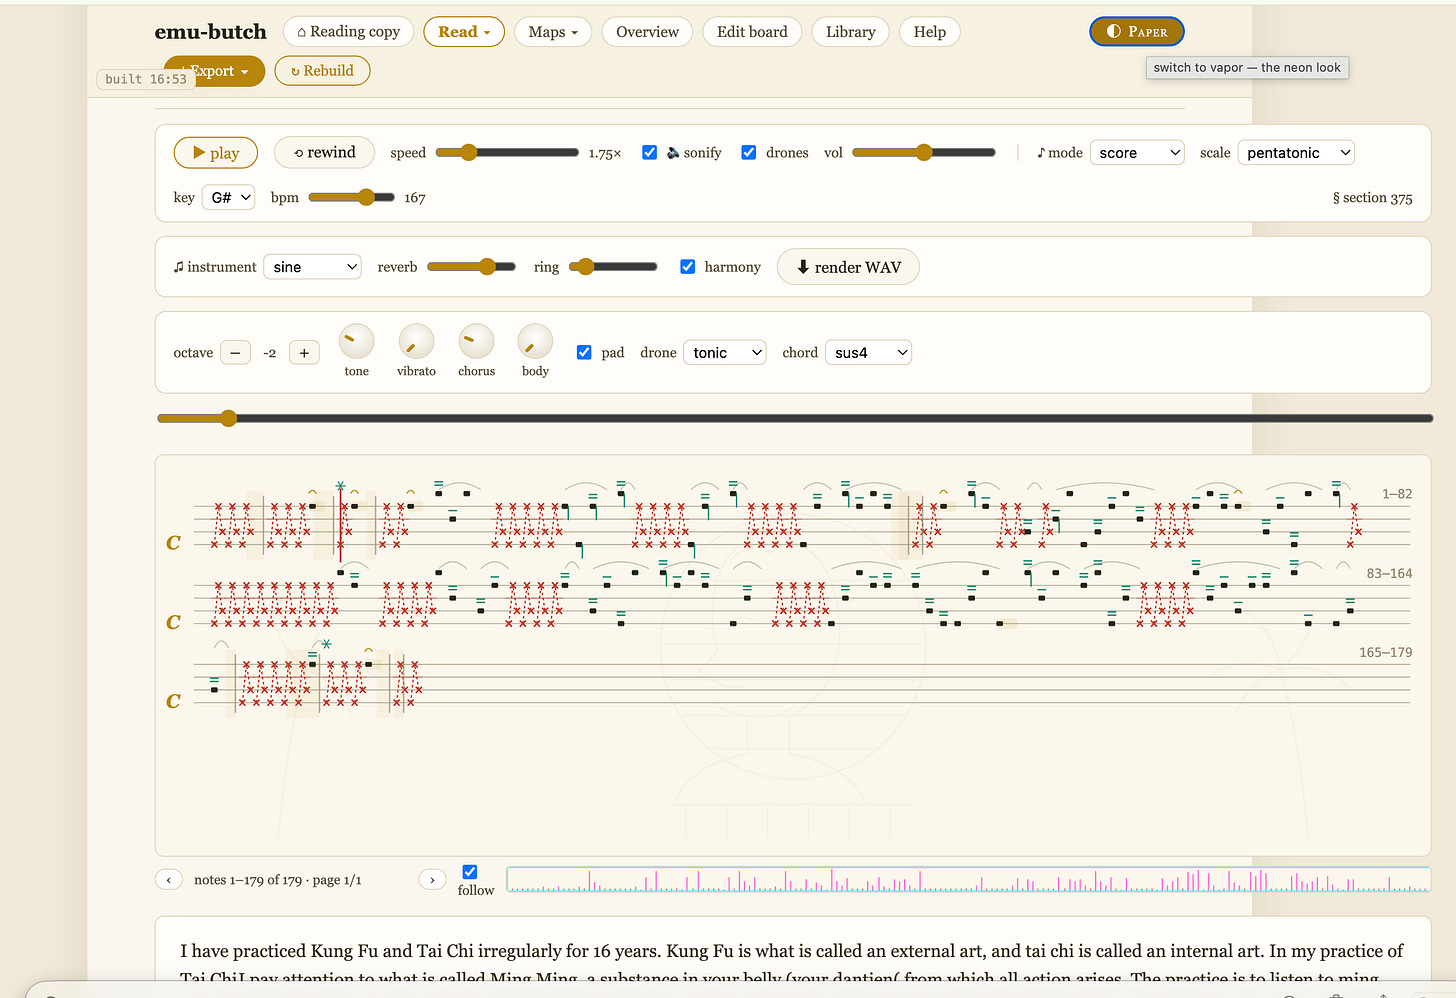Toggle the sonify checkbox

pos(649,152)
